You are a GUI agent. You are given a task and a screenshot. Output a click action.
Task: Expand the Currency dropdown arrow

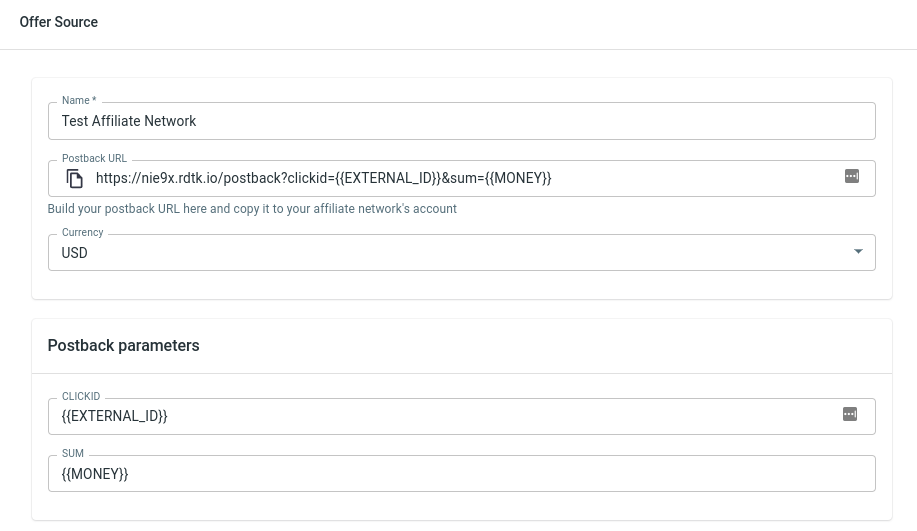(857, 252)
